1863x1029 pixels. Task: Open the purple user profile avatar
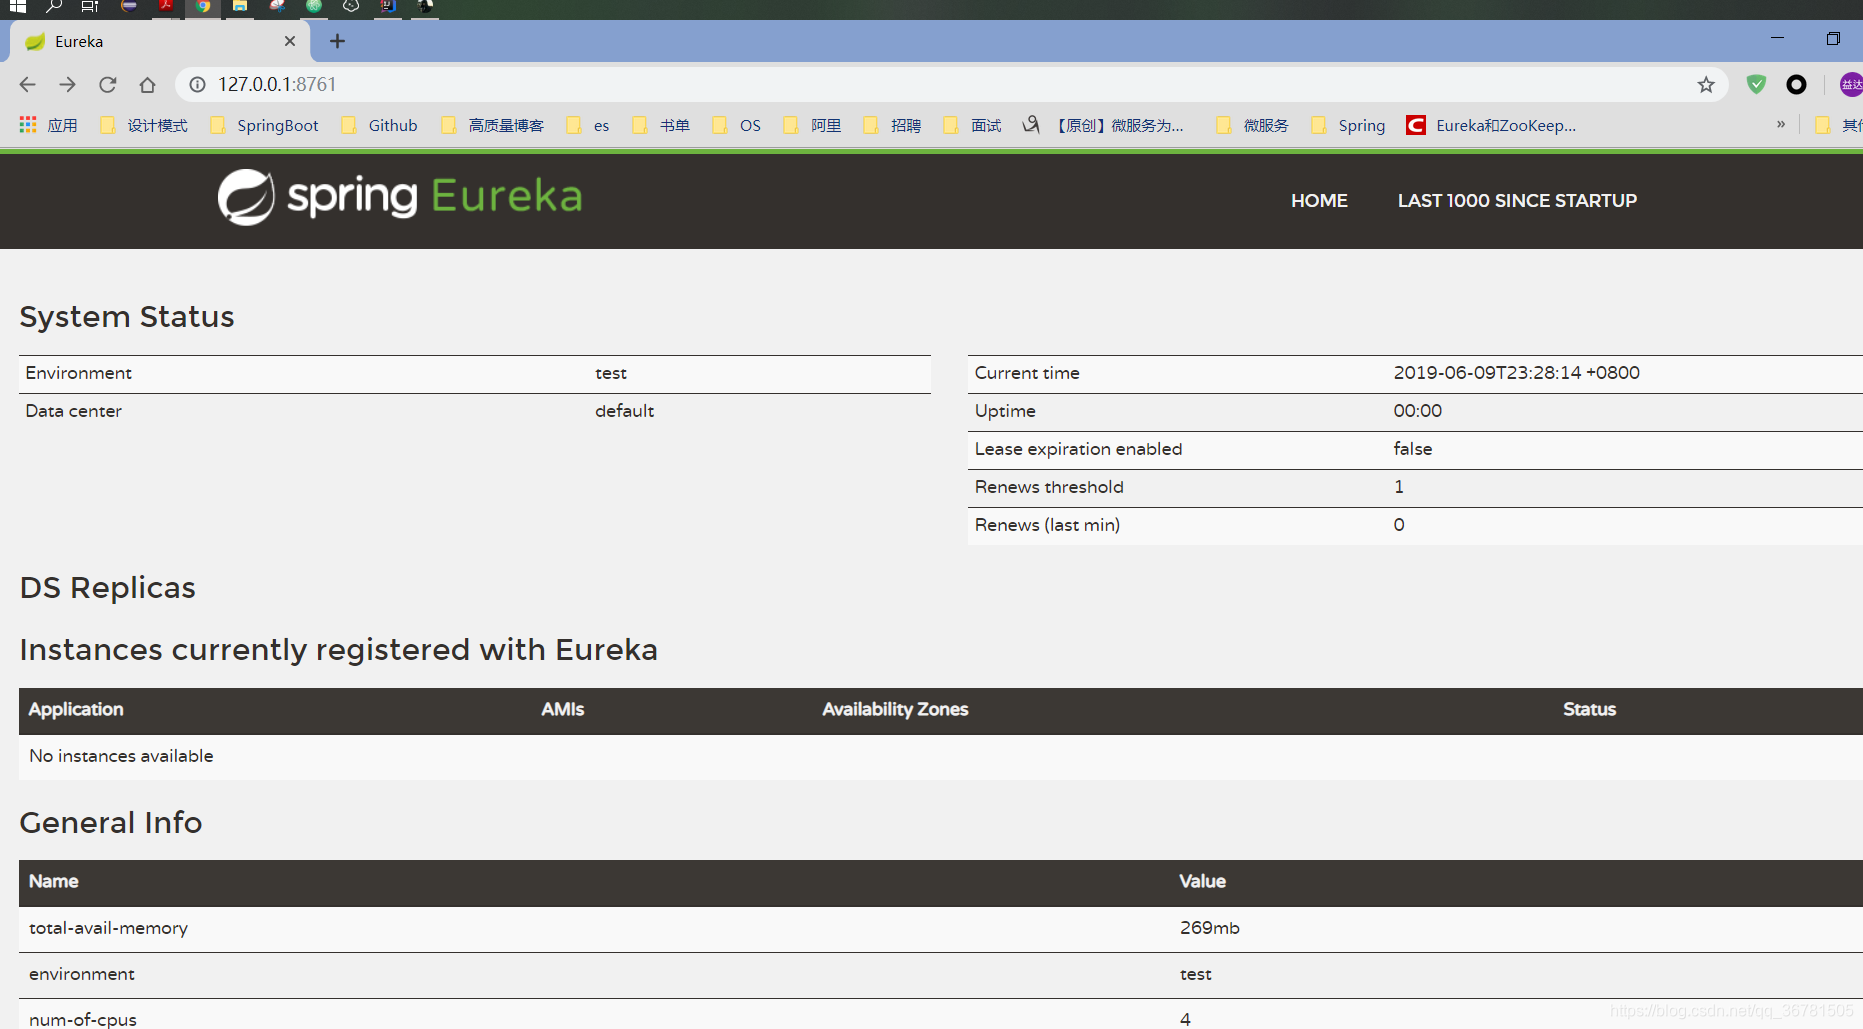(1851, 85)
